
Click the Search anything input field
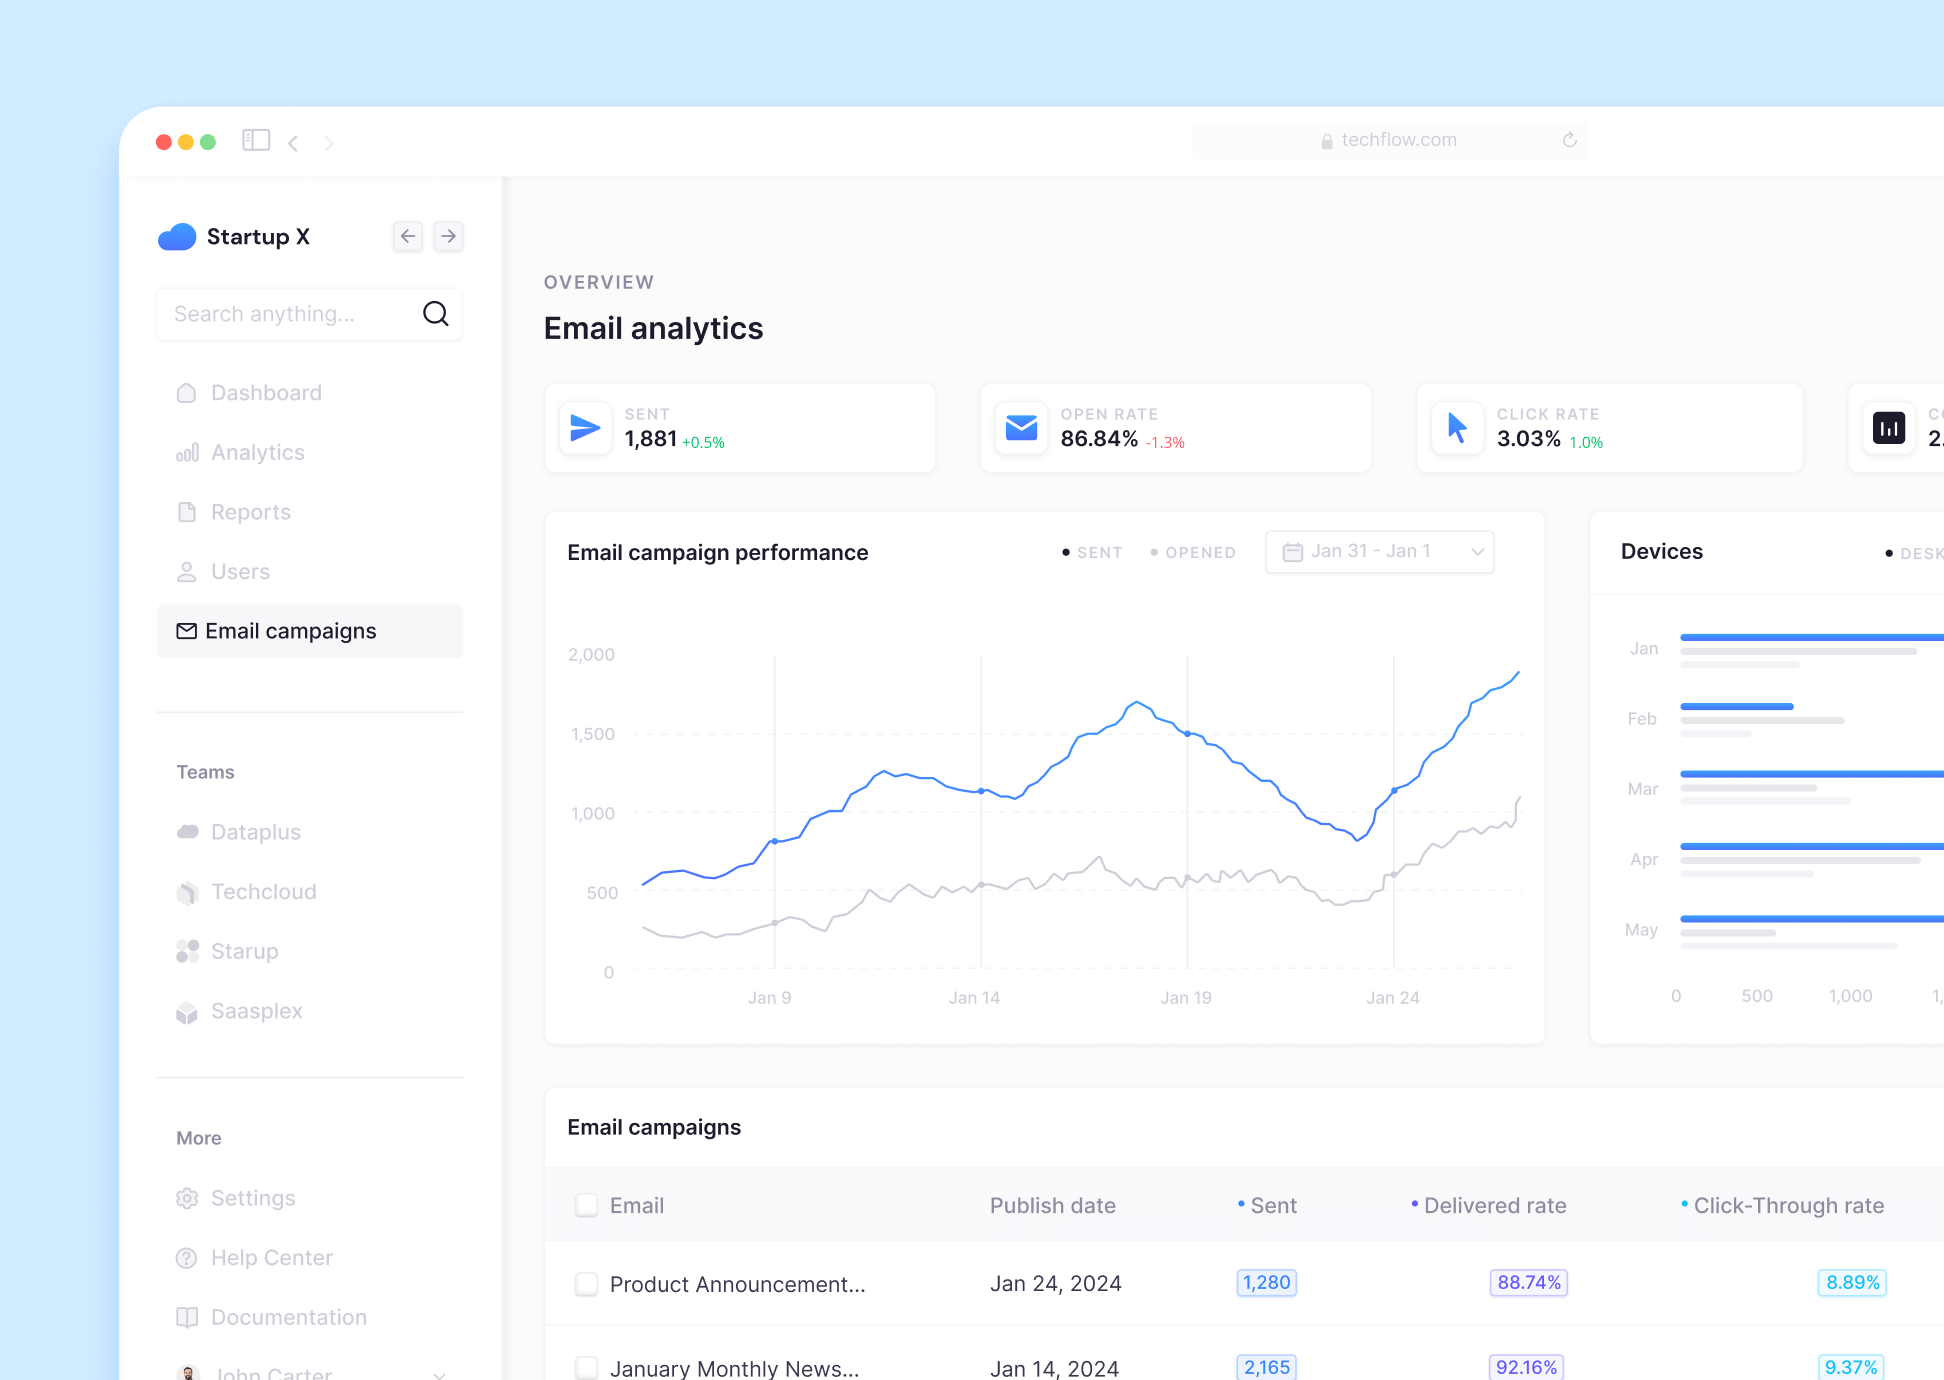[x=310, y=314]
